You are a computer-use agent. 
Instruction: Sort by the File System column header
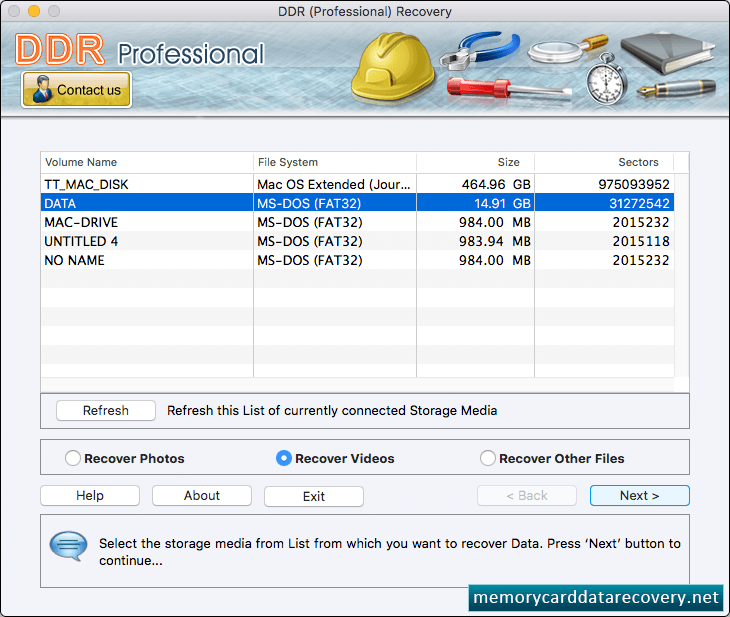click(x=335, y=163)
